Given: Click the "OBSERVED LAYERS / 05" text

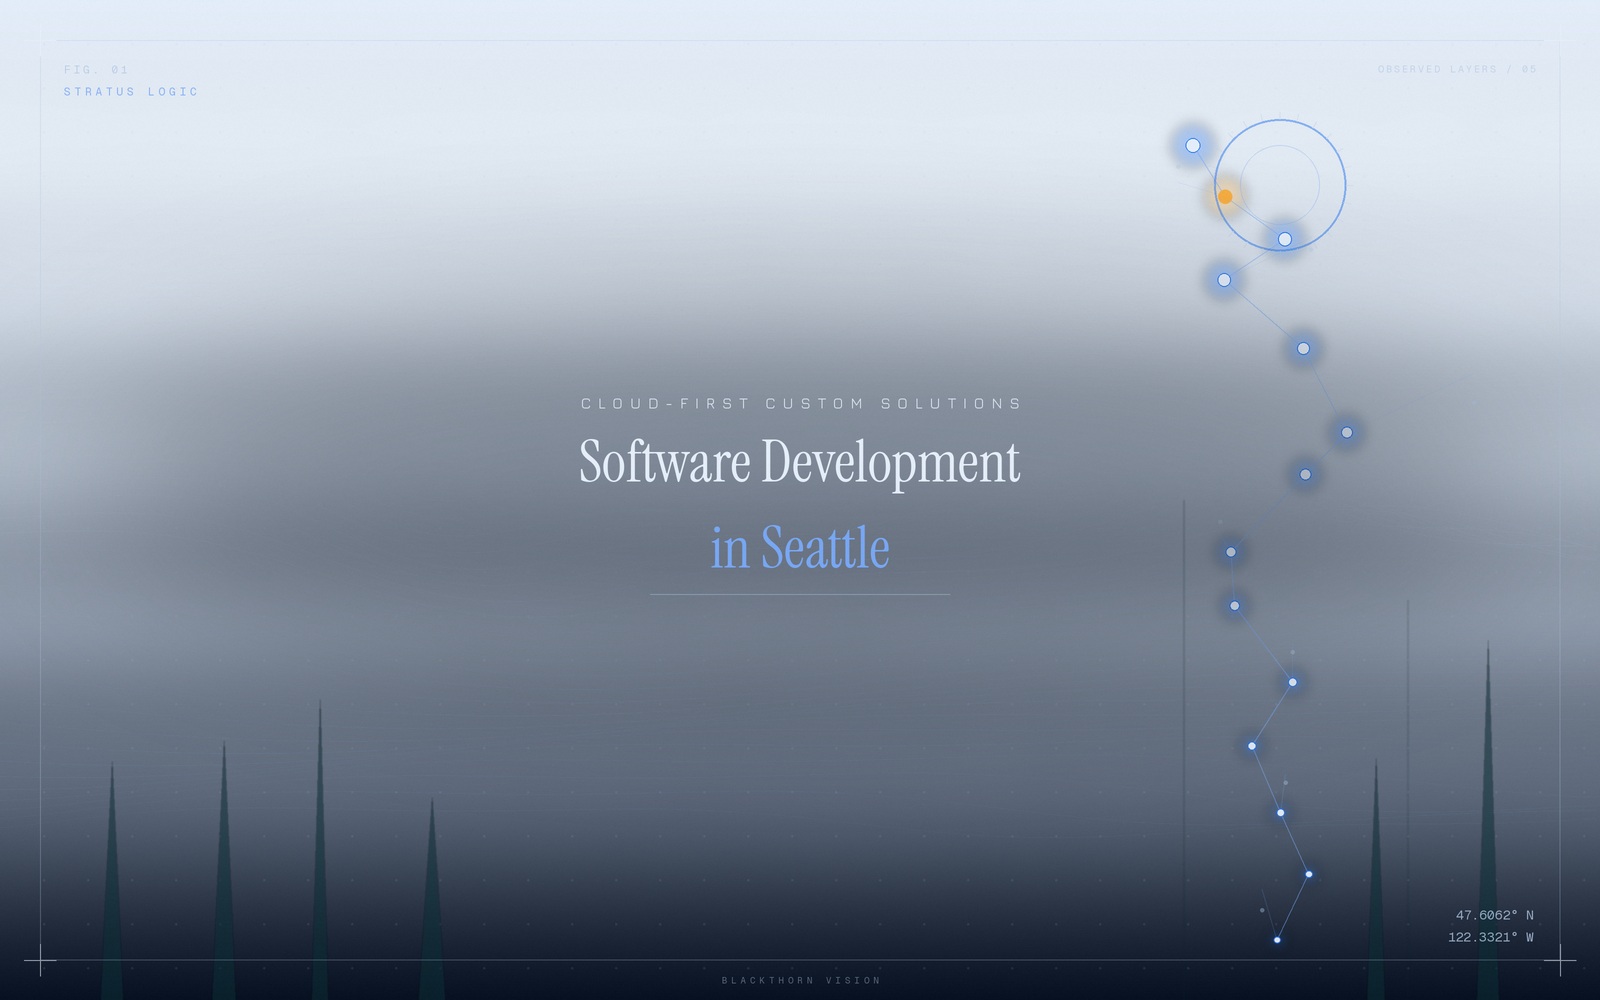Looking at the screenshot, I should (1457, 69).
